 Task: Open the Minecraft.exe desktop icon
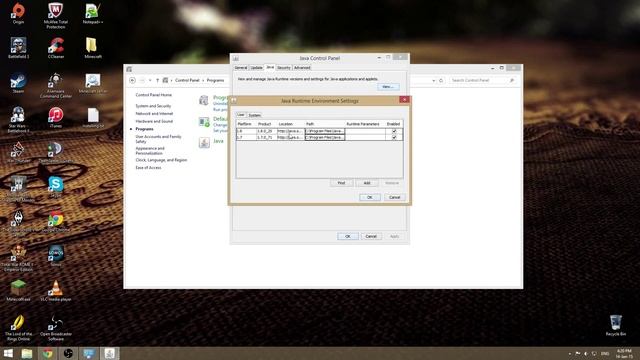(x=18, y=291)
